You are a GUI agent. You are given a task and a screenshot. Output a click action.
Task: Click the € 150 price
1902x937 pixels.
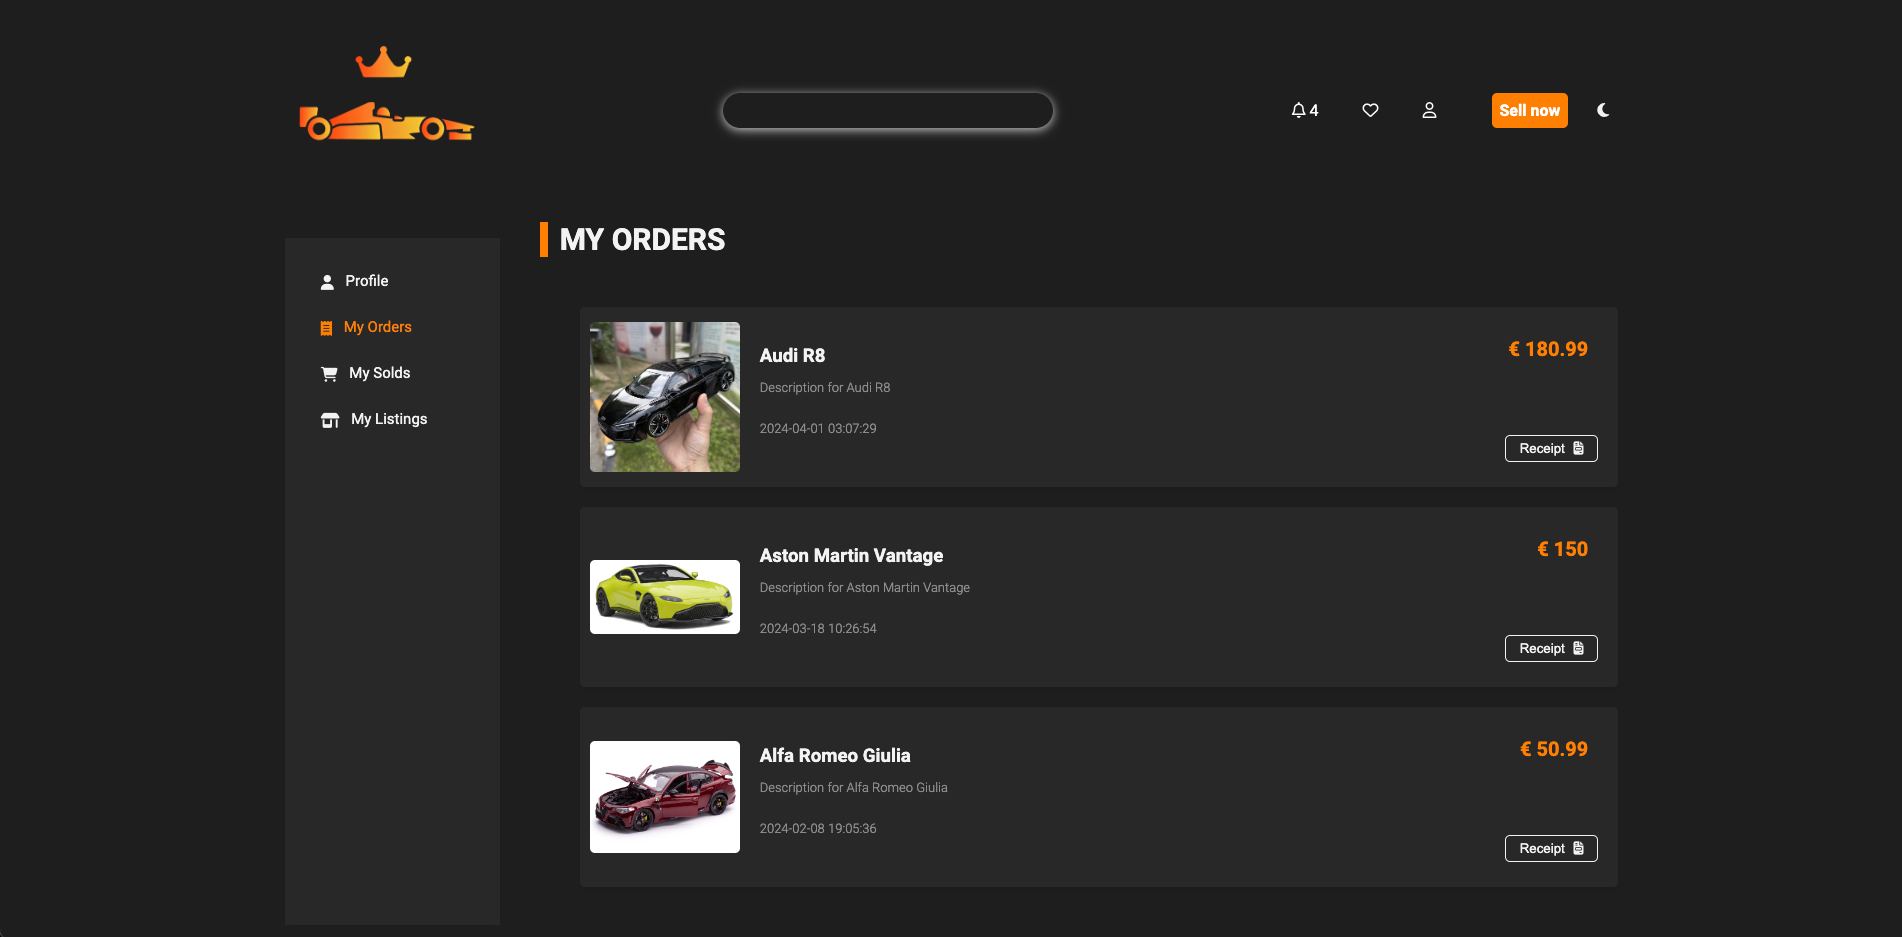tap(1562, 549)
